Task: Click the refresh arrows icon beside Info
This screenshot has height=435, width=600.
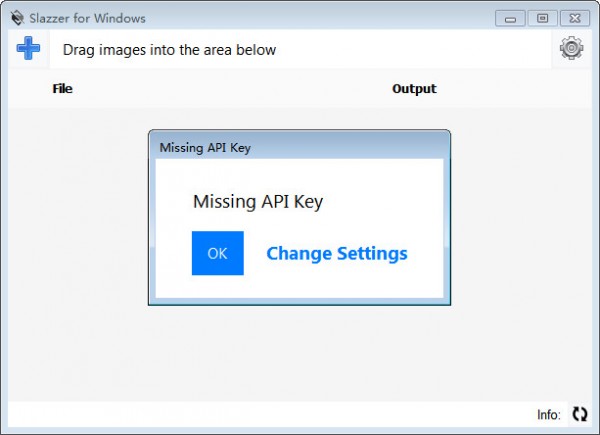Action: (580, 414)
